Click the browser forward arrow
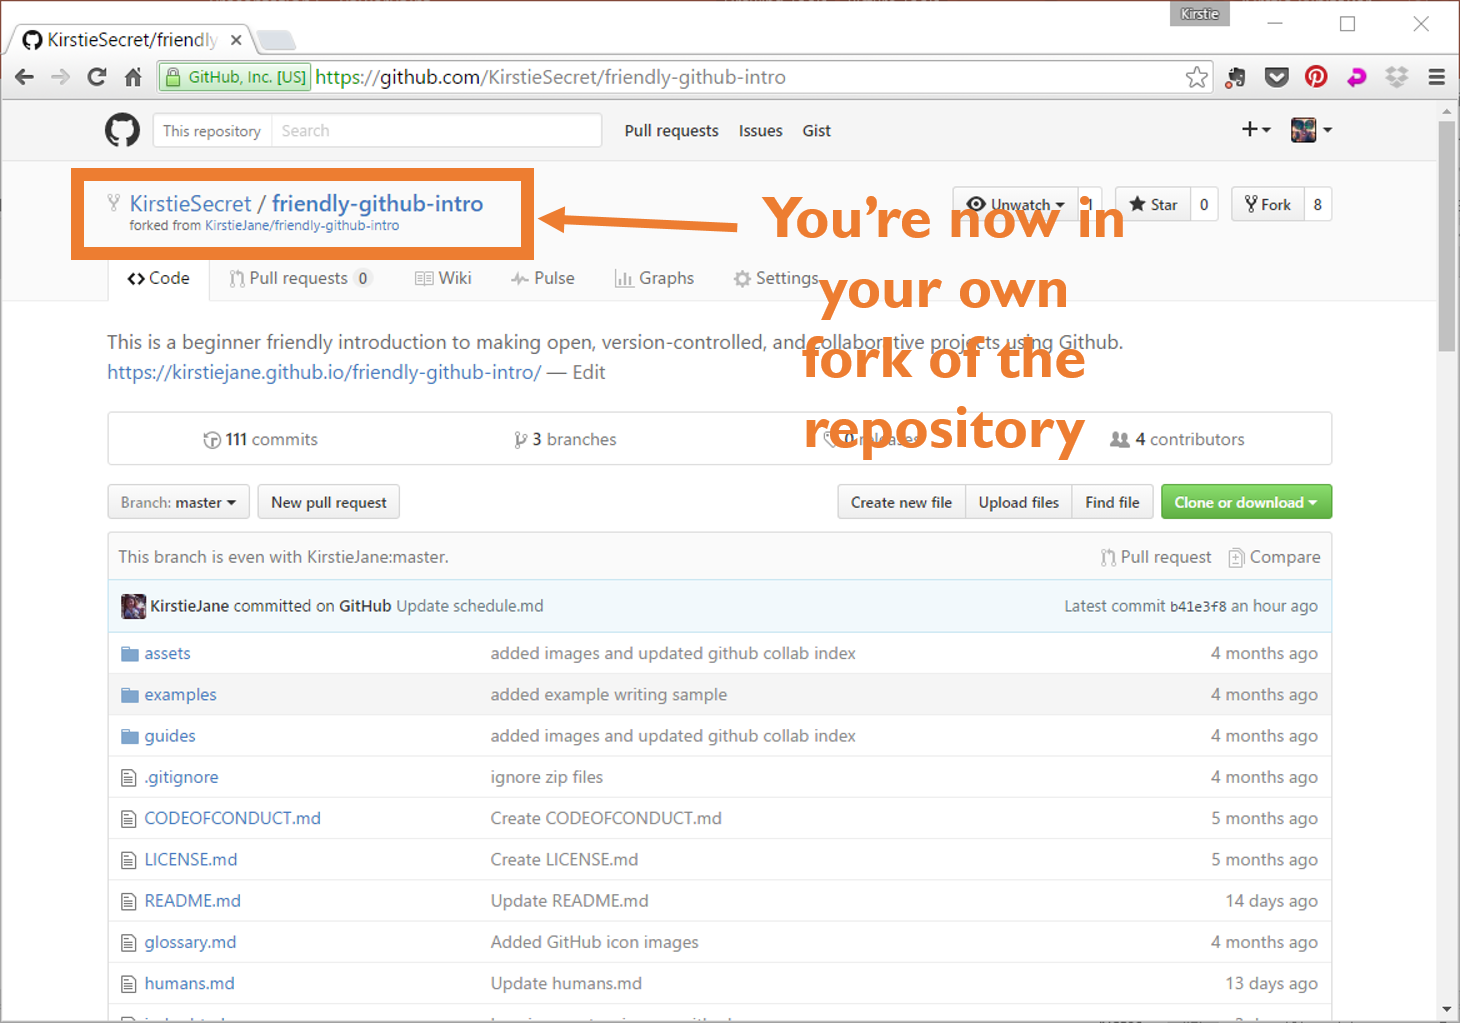Screen dimensions: 1460x1023 click(61, 77)
